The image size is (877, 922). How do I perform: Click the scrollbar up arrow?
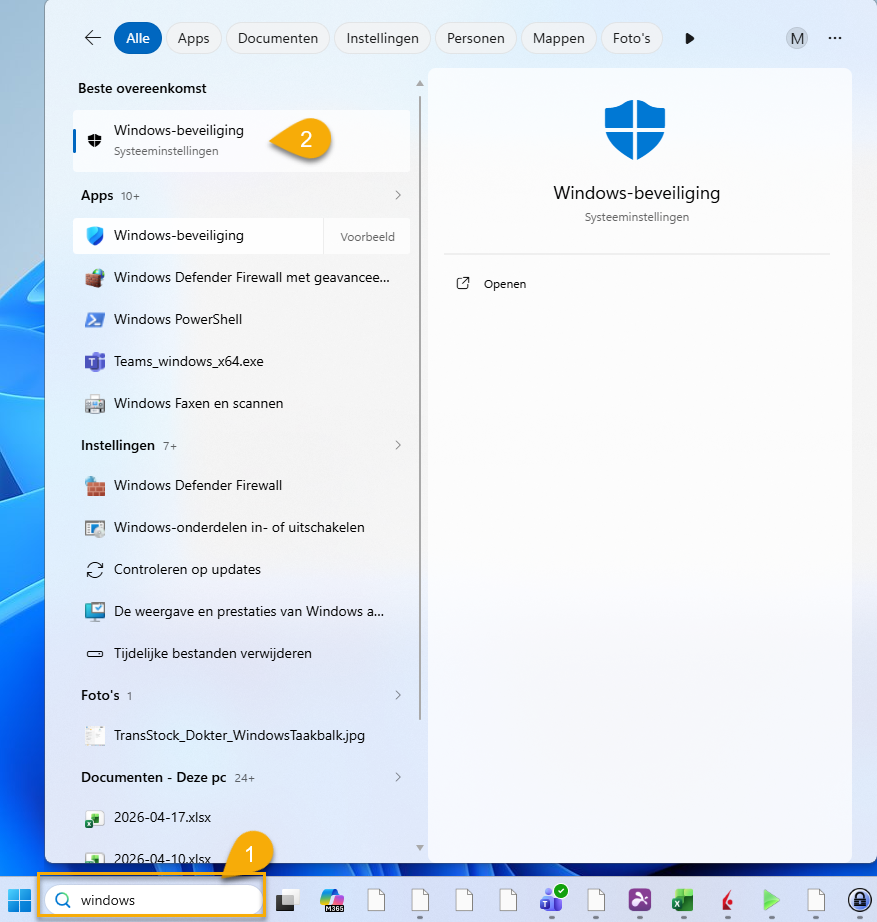[x=420, y=83]
